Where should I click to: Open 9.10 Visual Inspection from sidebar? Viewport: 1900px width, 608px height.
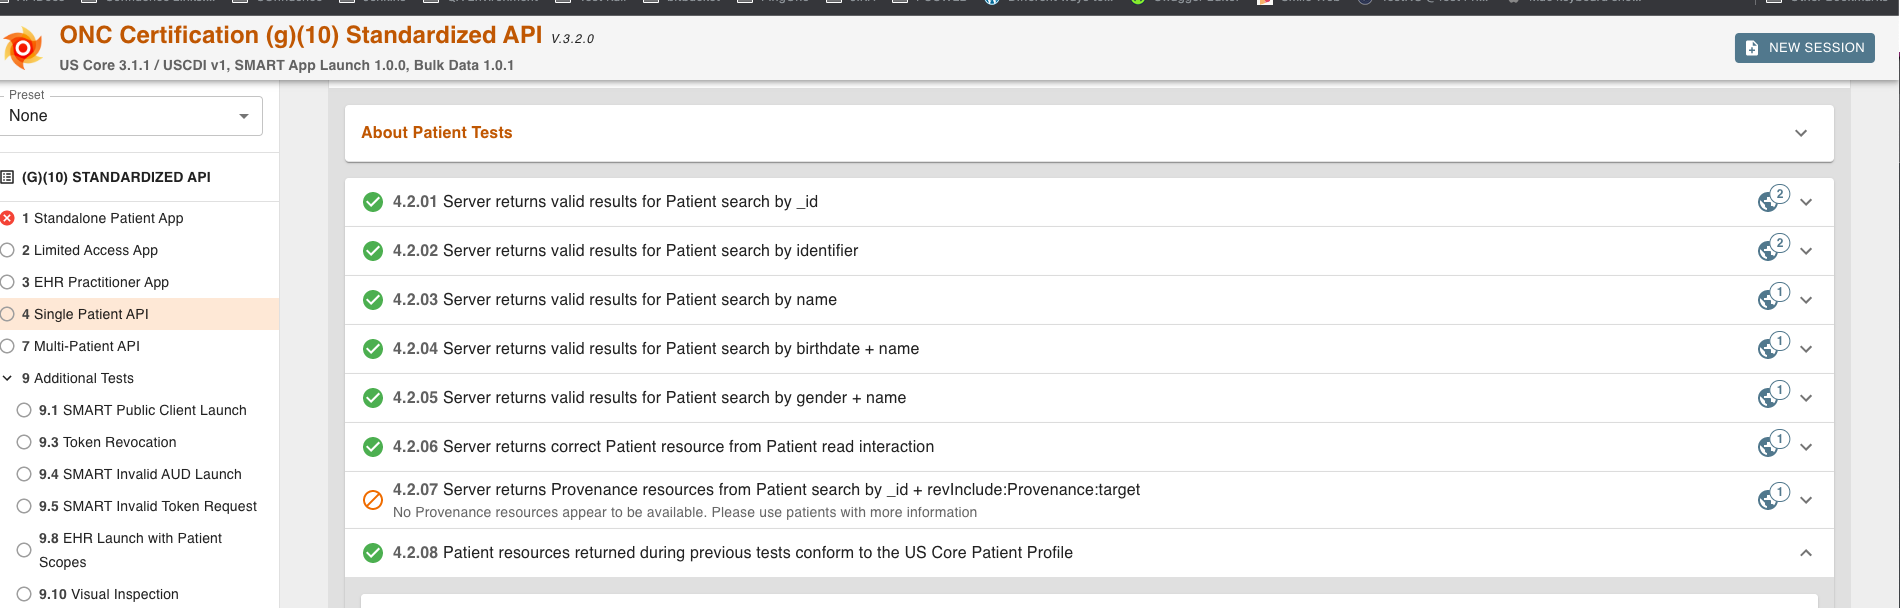click(108, 594)
